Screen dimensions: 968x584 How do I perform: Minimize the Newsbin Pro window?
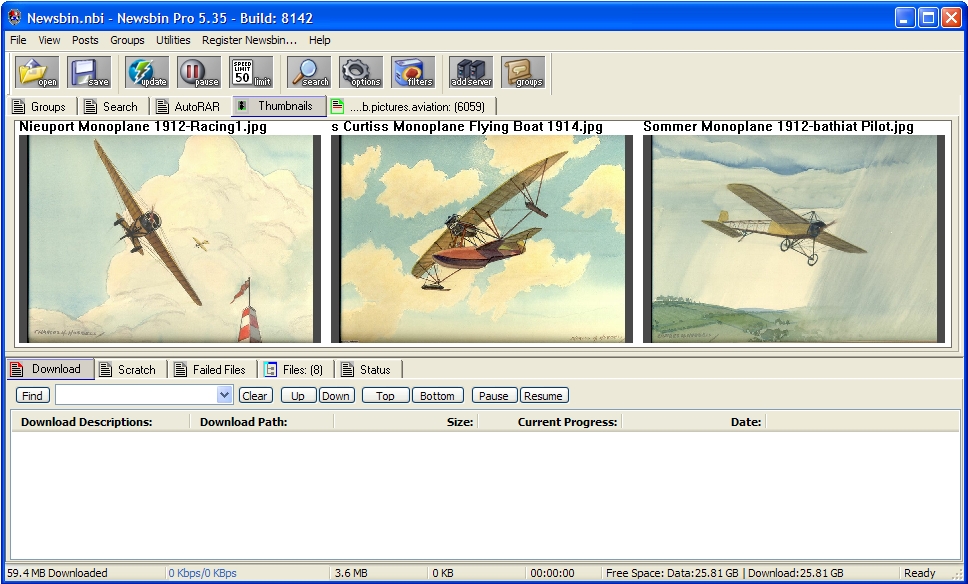(905, 18)
